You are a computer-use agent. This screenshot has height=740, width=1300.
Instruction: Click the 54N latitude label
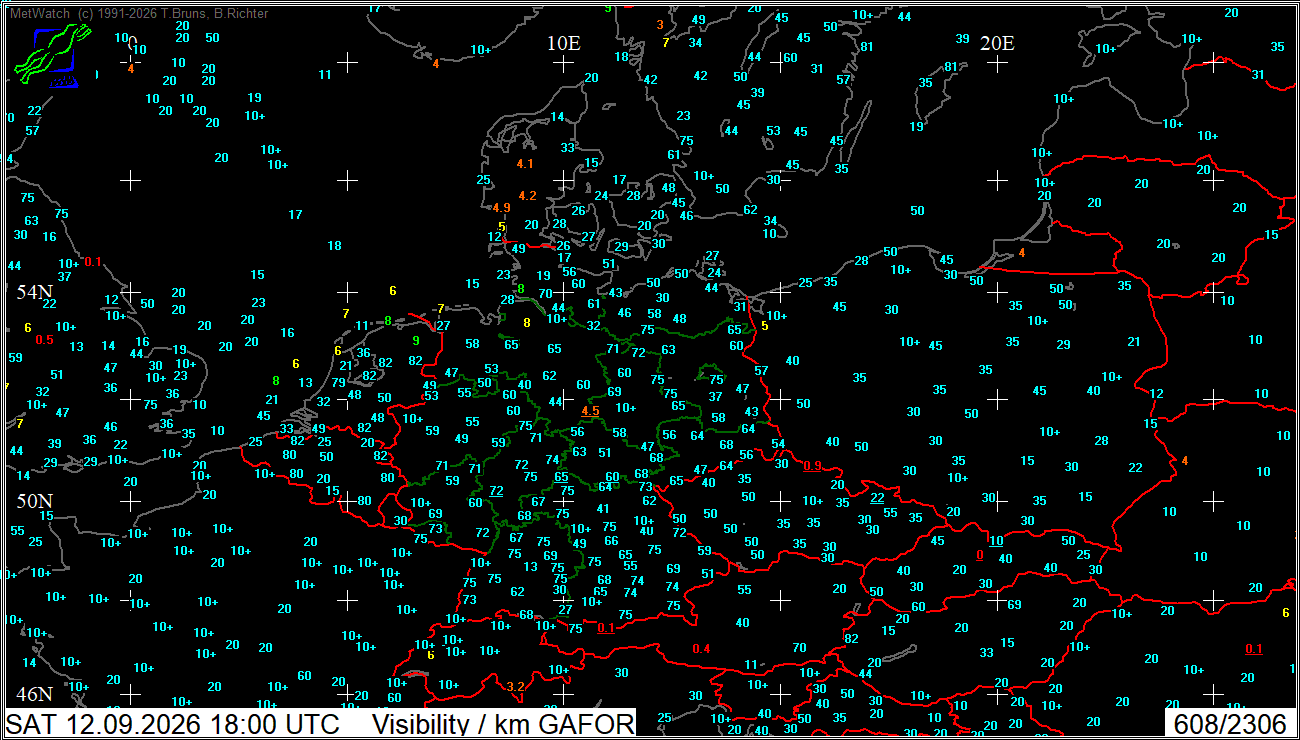click(x=33, y=292)
